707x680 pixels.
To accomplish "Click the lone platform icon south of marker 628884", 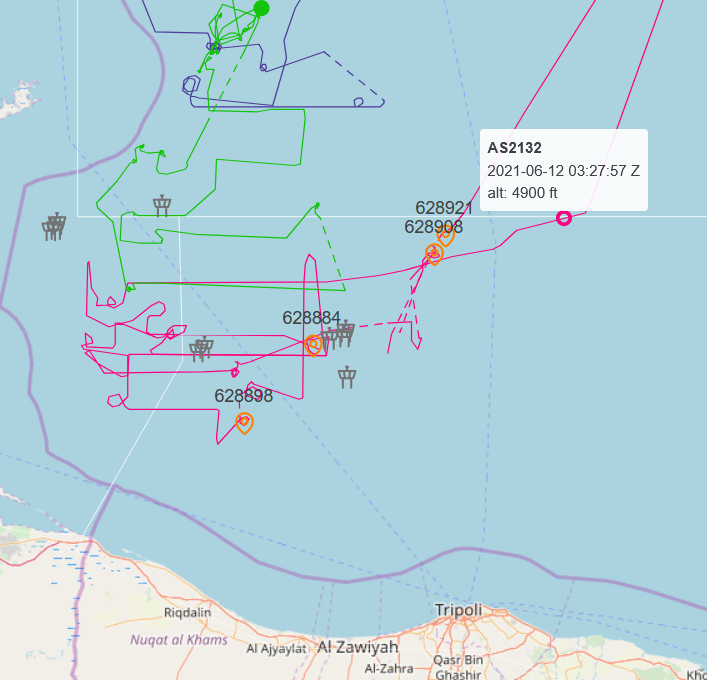I will tap(347, 377).
